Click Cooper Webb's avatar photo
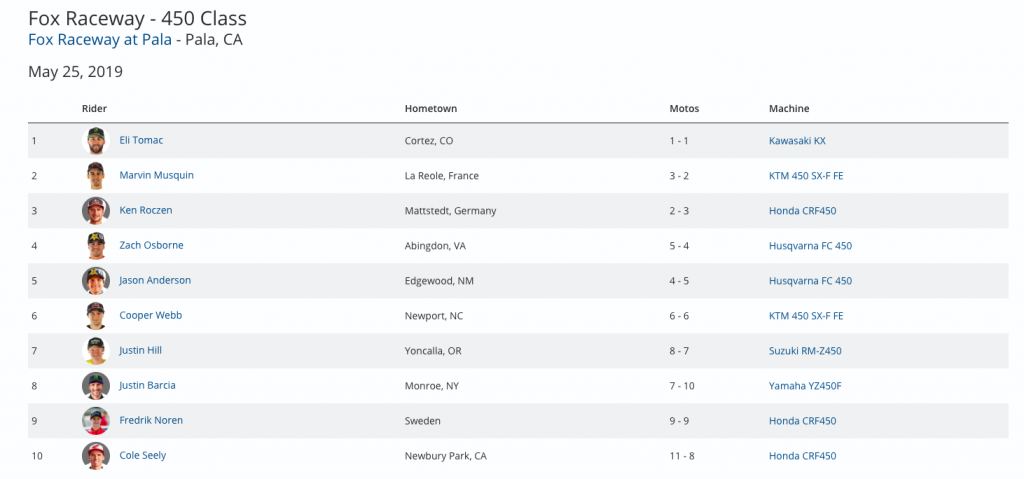The height and width of the screenshot is (479, 1024). (96, 316)
